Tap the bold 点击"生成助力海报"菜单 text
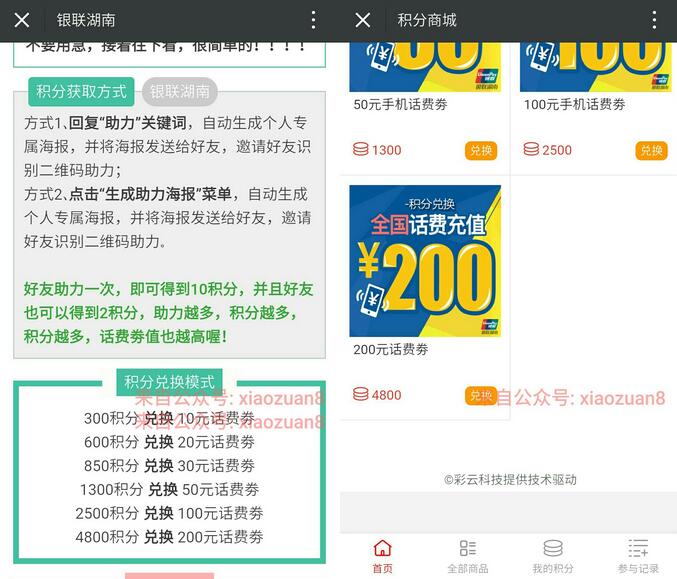677x579 pixels. click(150, 194)
